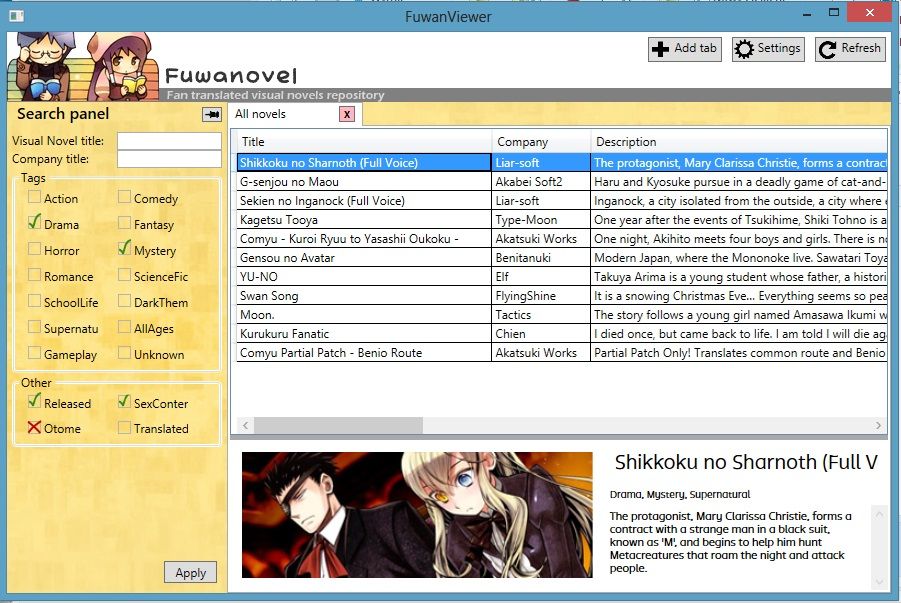The image size is (901, 603).
Task: Click the Fuwanovel mascot logo image
Action: 80,66
